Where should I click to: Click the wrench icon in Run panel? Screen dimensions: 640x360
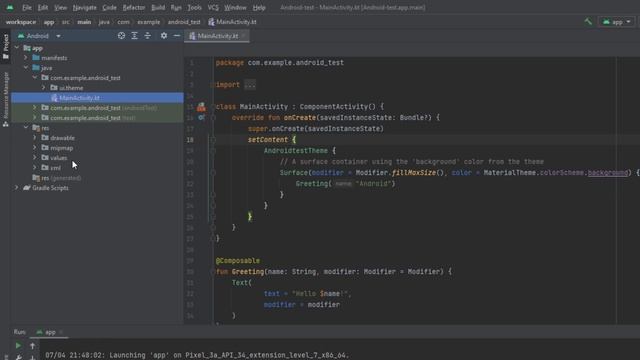tap(18, 357)
